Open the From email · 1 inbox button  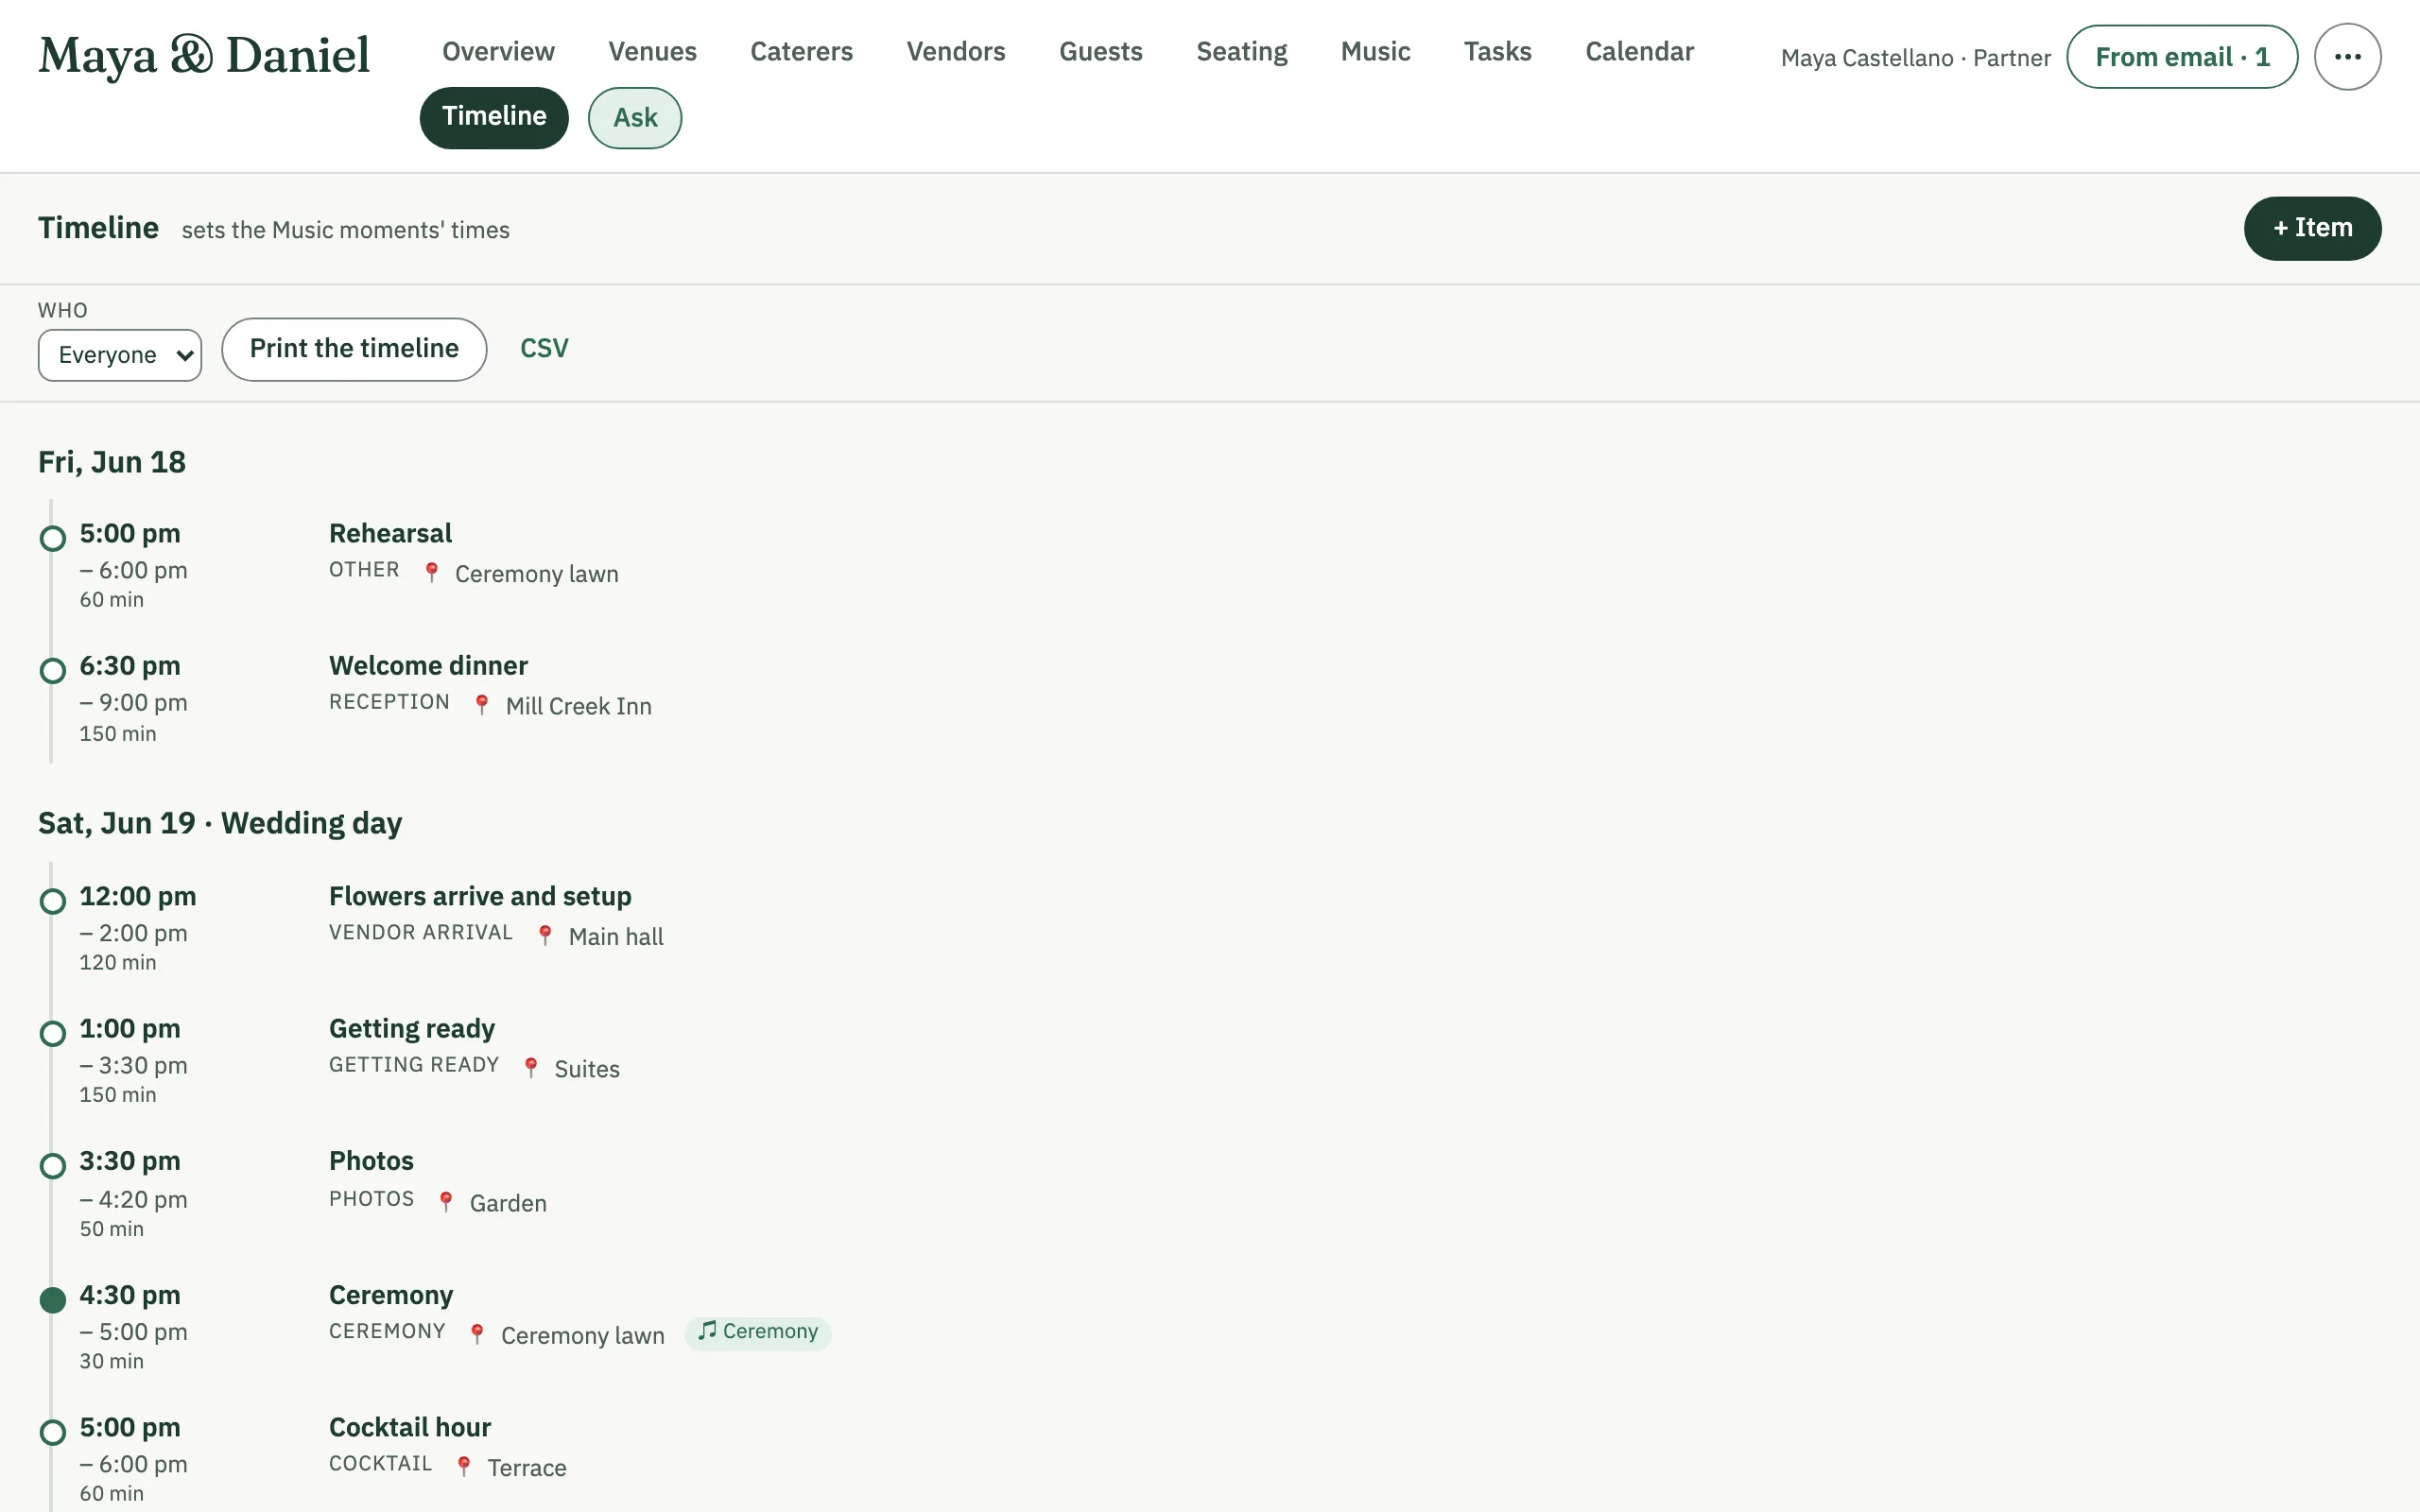point(2182,57)
